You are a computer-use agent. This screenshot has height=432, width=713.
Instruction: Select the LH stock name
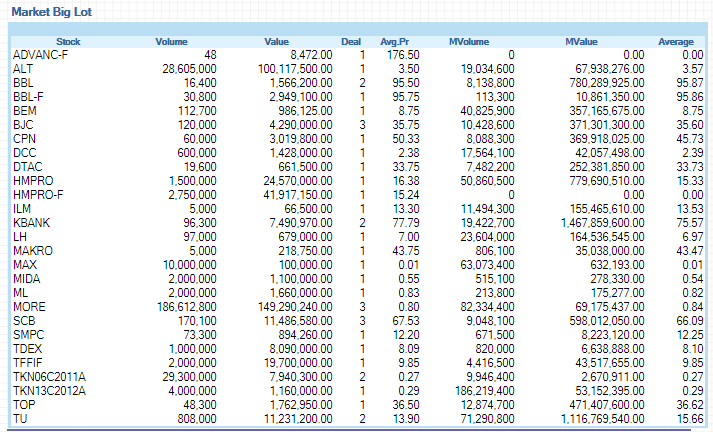coord(20,237)
